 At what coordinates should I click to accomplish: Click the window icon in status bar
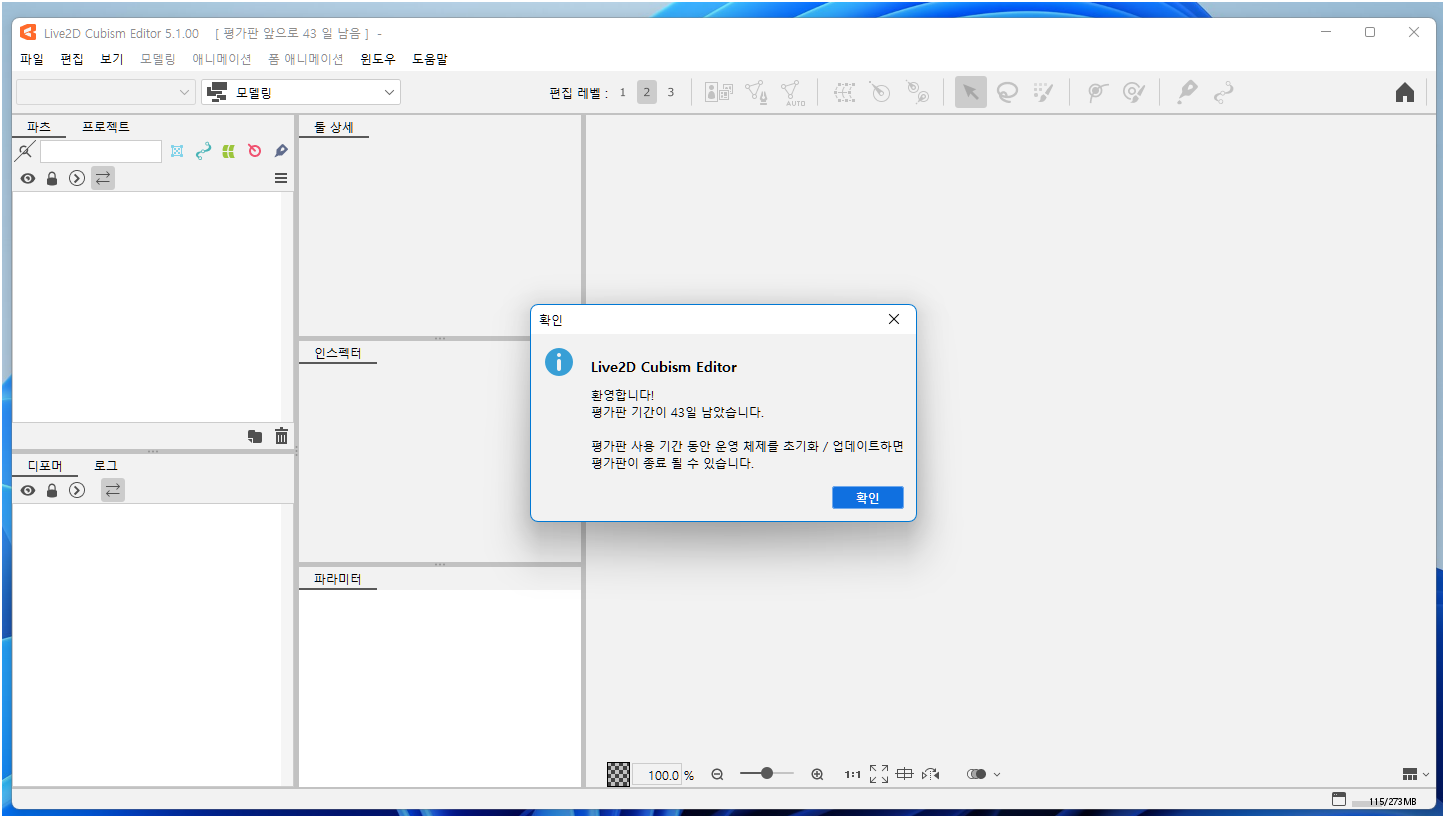click(x=1339, y=799)
